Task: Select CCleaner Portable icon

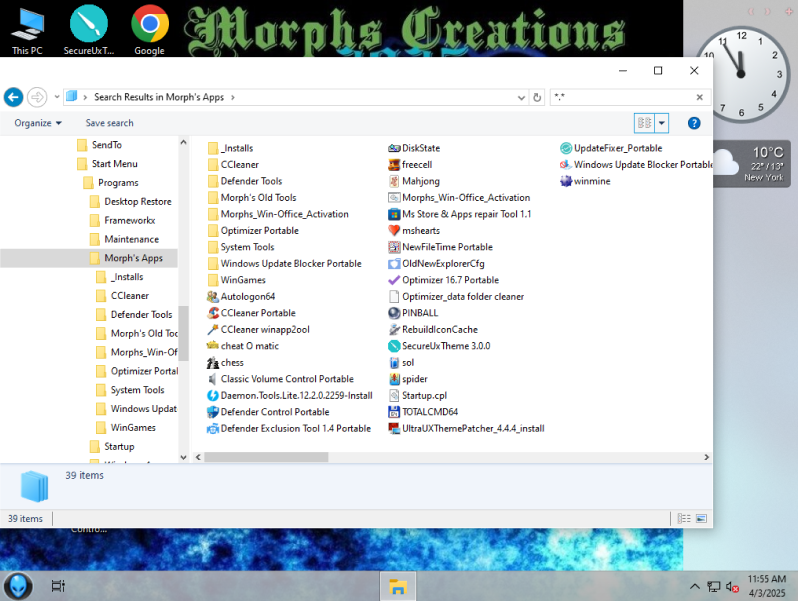Action: pos(213,313)
